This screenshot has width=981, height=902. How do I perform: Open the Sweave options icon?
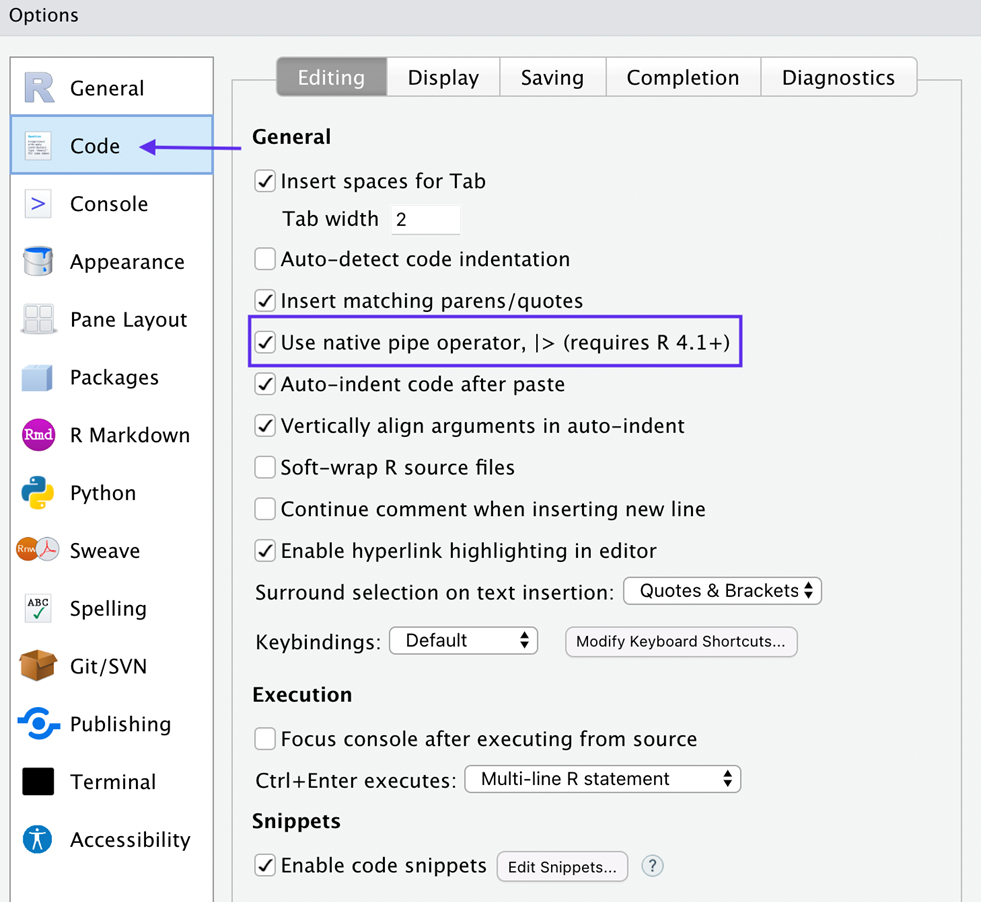coord(38,551)
